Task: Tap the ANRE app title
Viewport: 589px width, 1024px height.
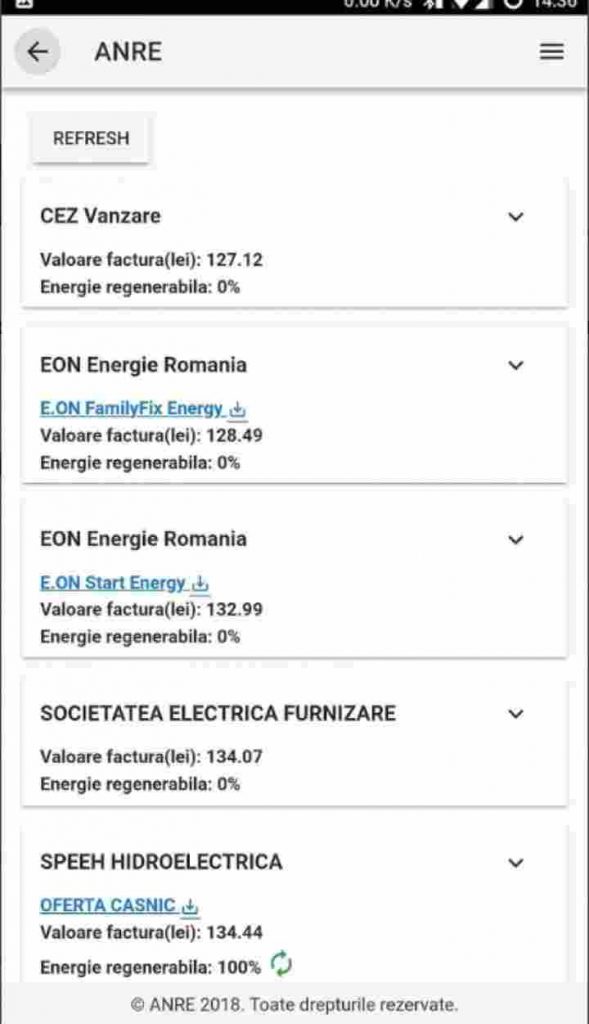Action: pos(128,52)
